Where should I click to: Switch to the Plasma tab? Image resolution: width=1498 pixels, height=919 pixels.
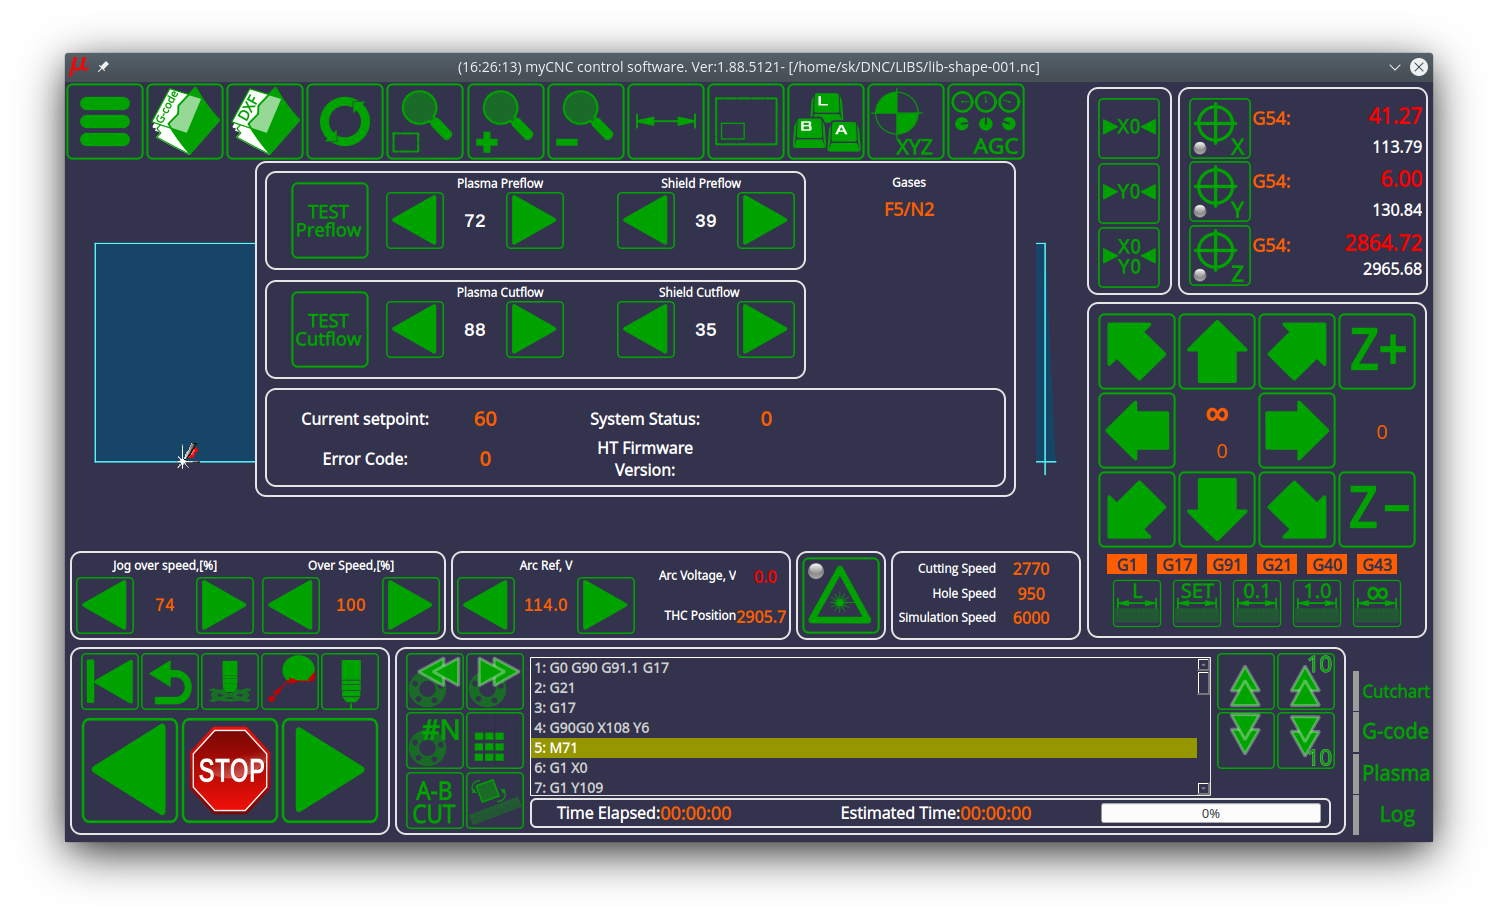[x=1395, y=773]
